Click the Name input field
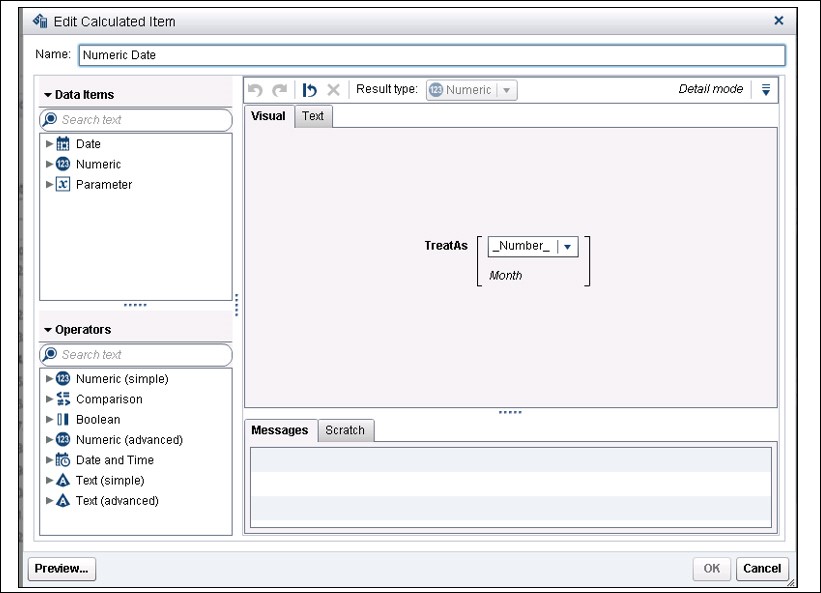821x593 pixels. coord(430,55)
